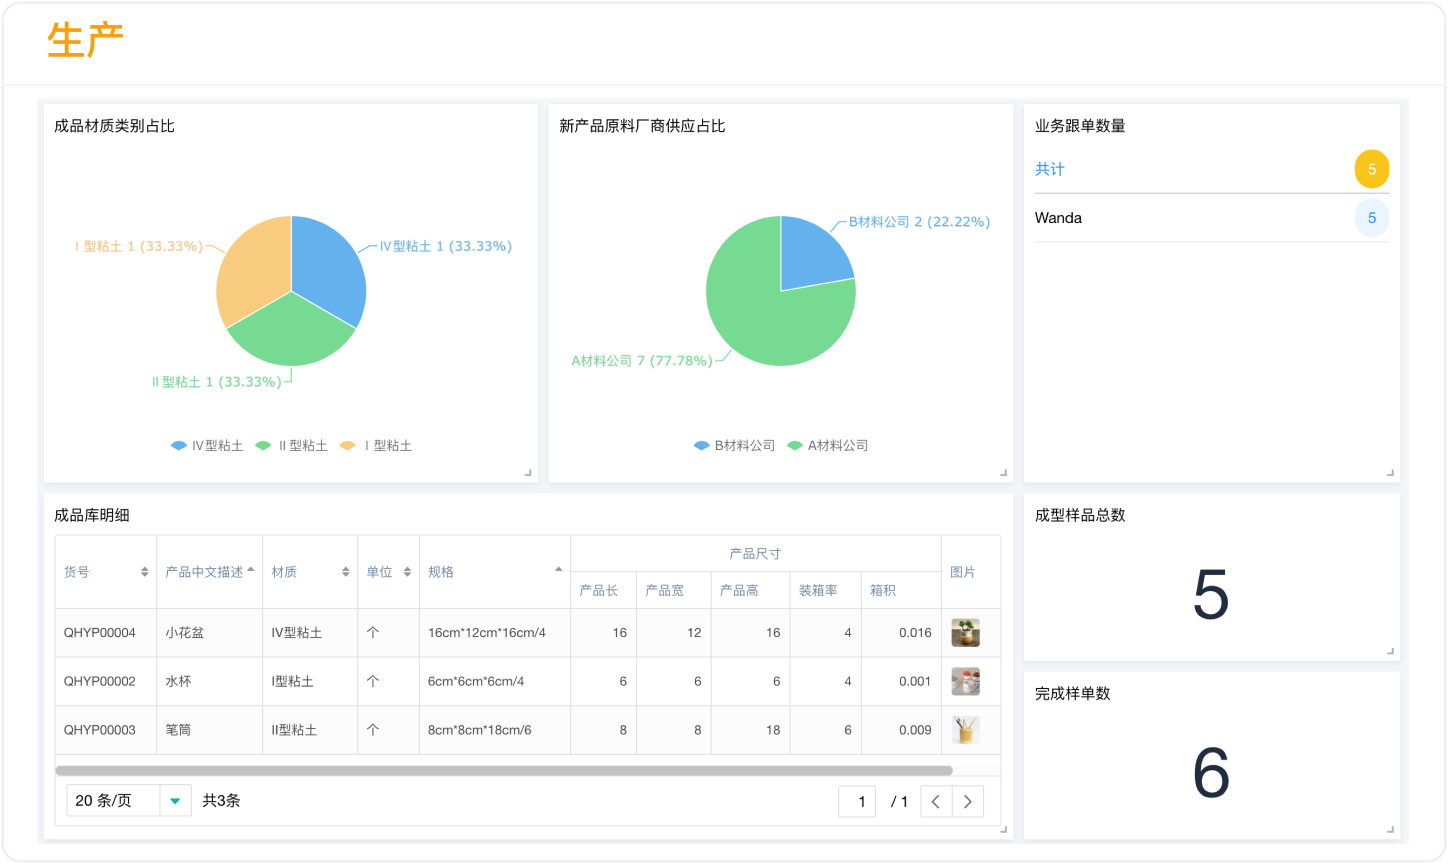Toggle II型粘土 legend entry

pyautogui.click(x=292, y=446)
